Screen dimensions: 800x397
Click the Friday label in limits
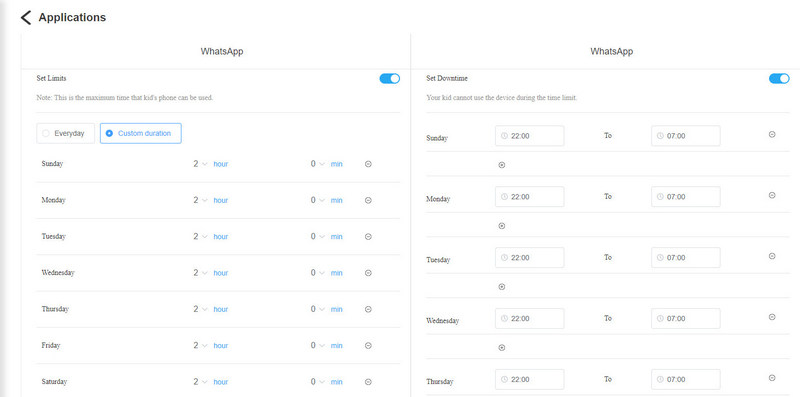(x=51, y=345)
